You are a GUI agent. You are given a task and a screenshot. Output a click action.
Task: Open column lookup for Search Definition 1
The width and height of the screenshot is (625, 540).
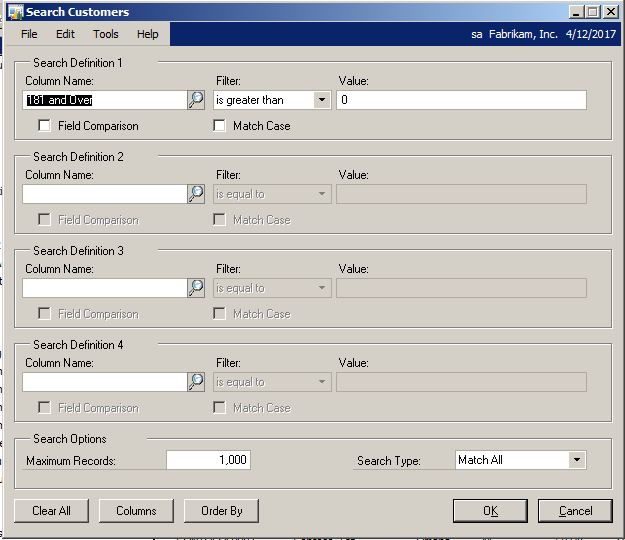[196, 100]
